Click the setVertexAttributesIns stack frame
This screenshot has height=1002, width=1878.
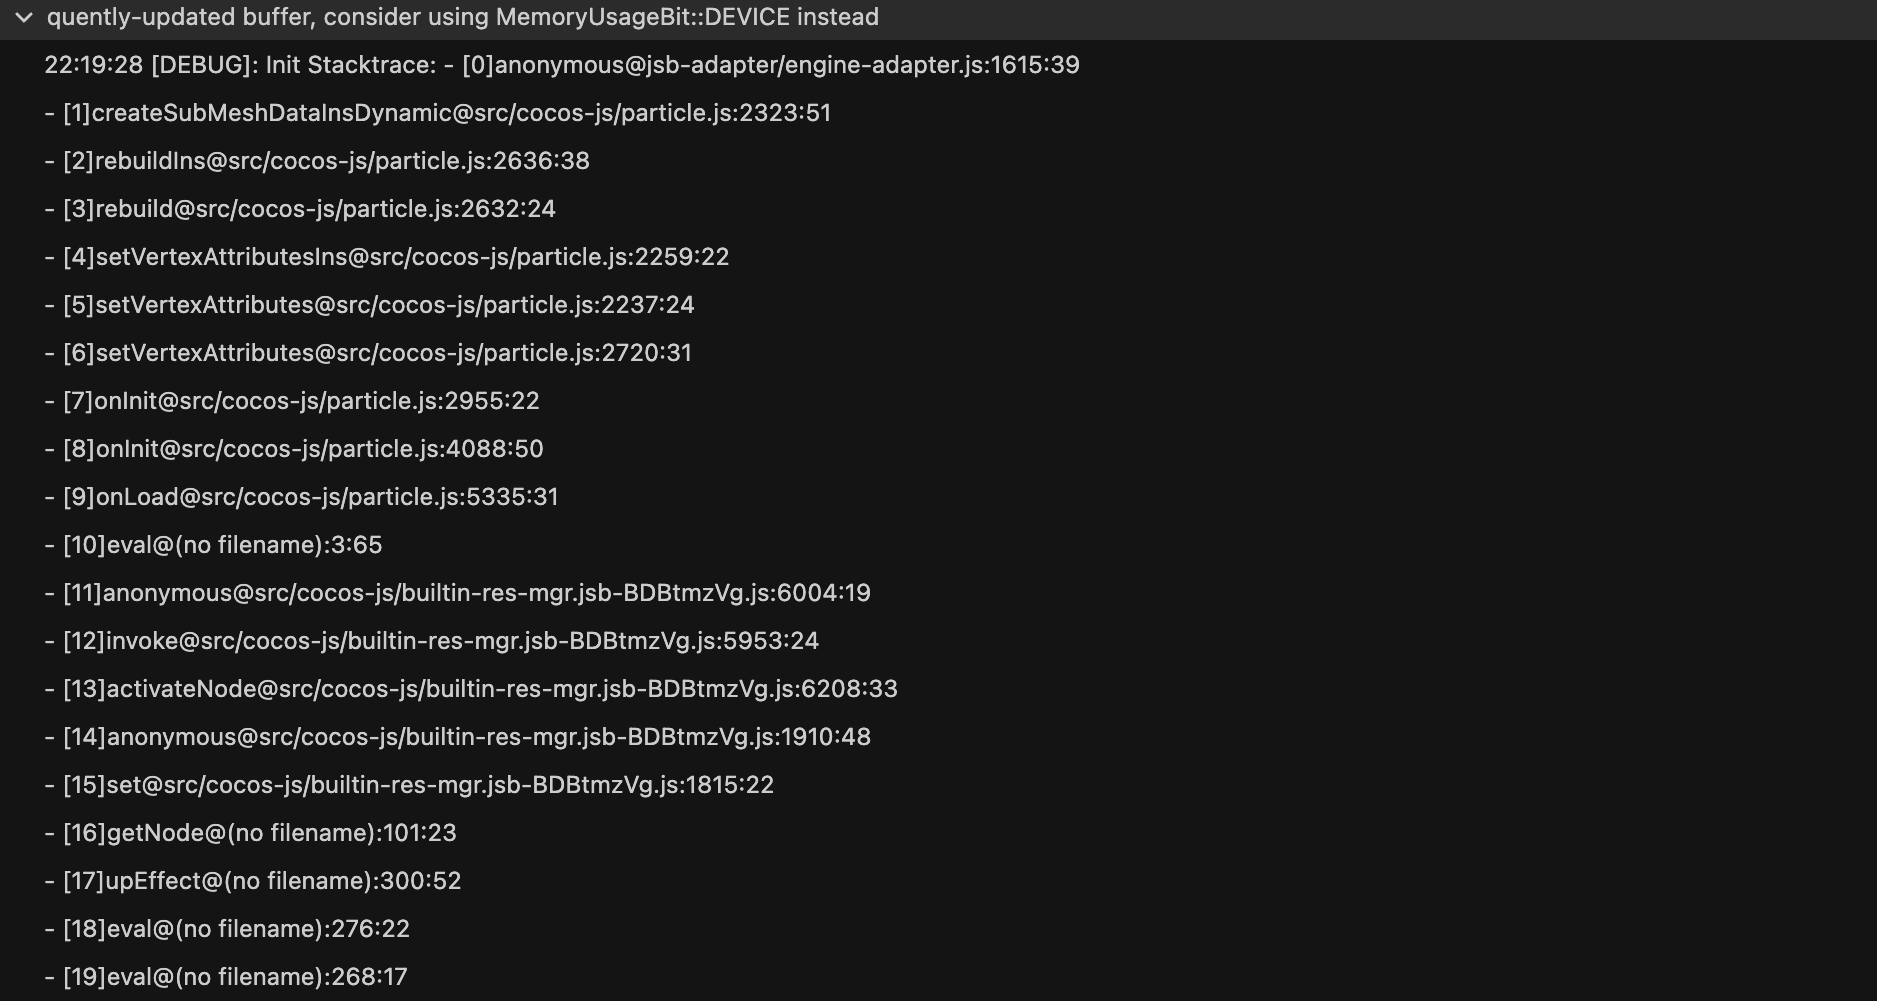tap(387, 258)
